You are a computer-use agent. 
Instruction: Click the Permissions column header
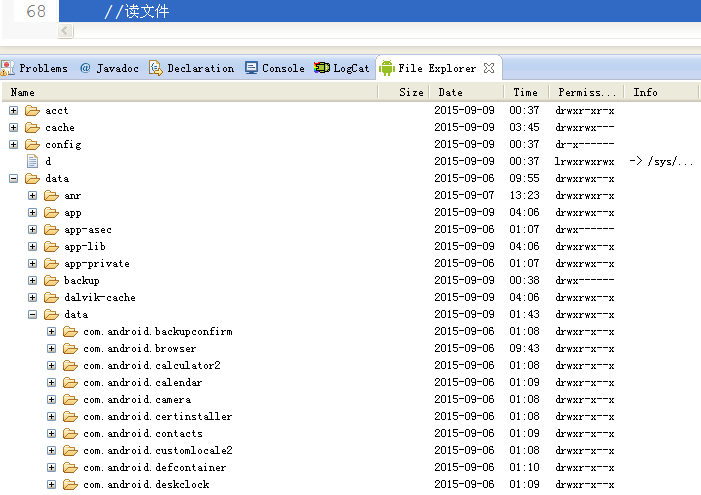[587, 93]
